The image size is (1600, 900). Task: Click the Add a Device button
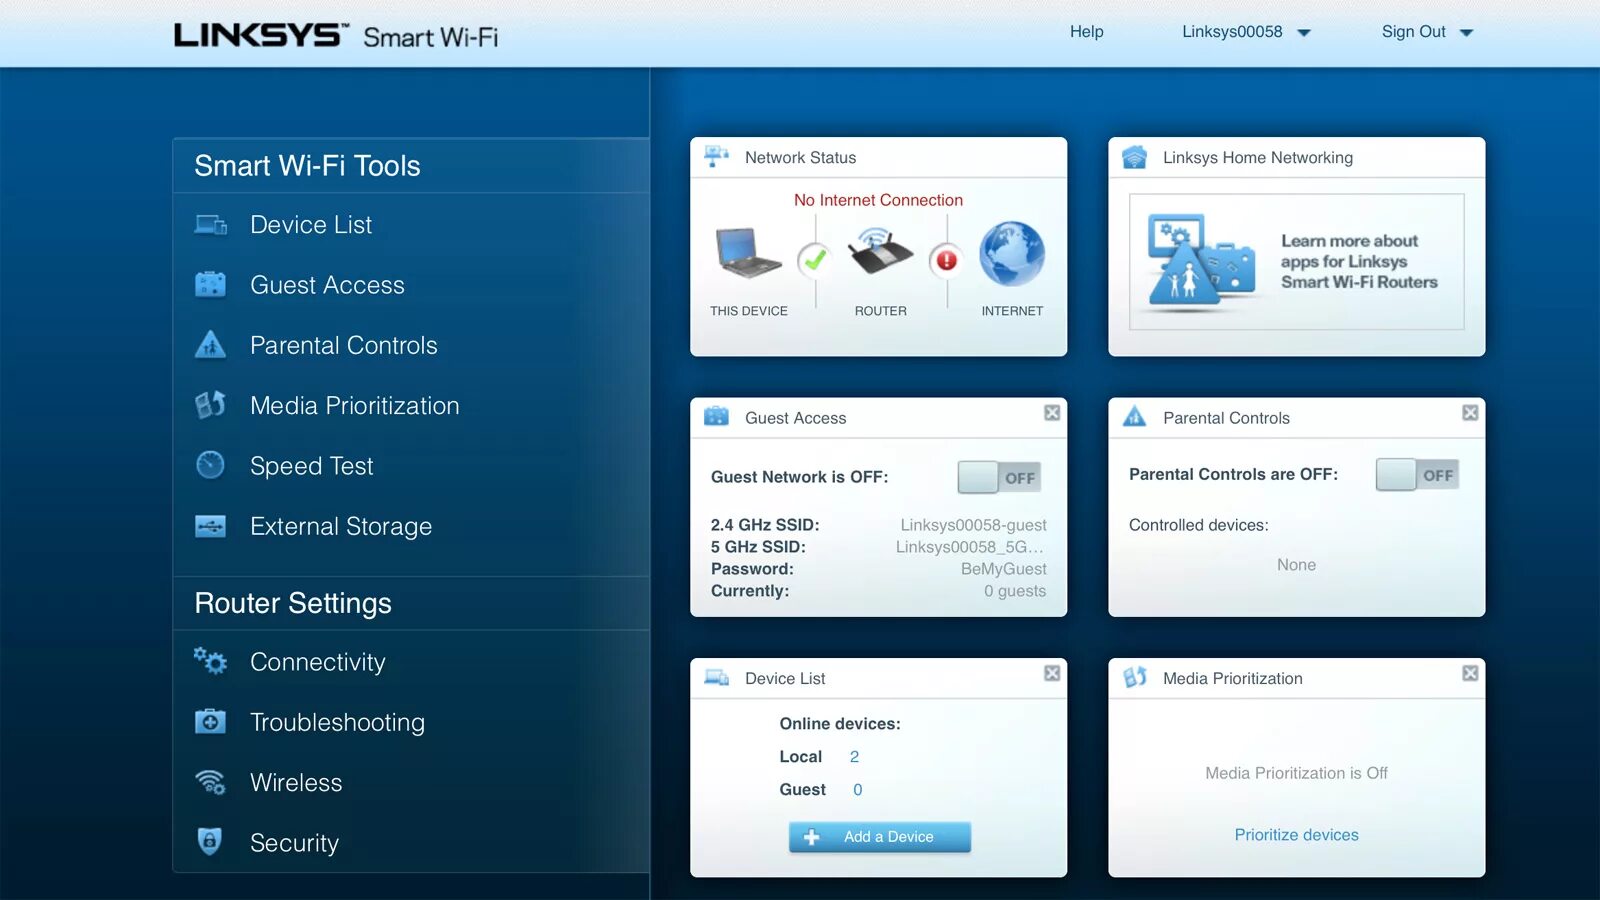pyautogui.click(x=880, y=837)
